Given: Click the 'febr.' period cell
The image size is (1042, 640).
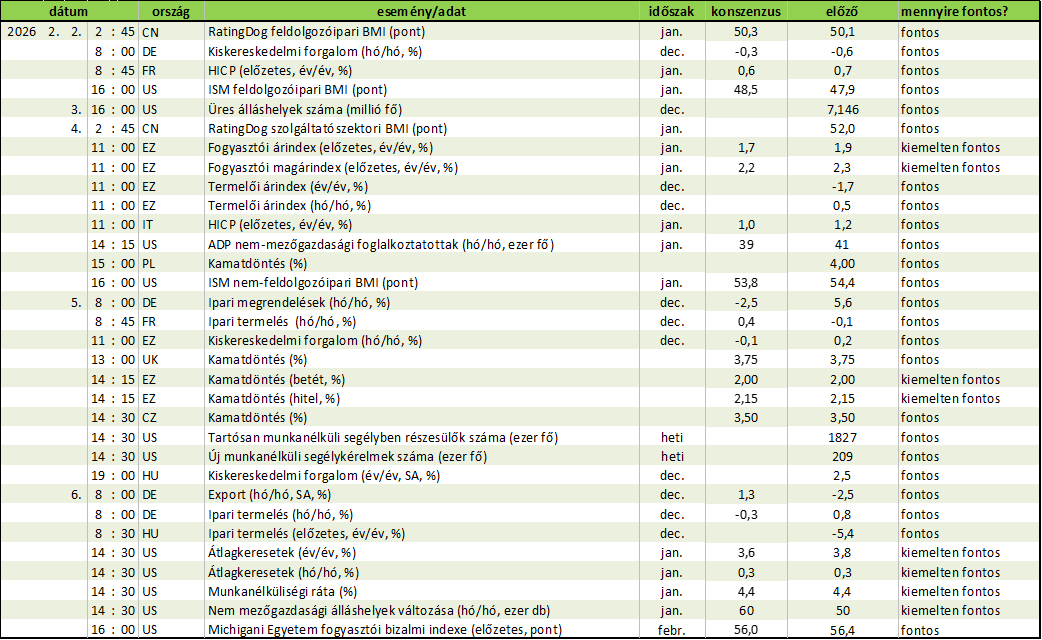Looking at the screenshot, I should pyautogui.click(x=671, y=629).
